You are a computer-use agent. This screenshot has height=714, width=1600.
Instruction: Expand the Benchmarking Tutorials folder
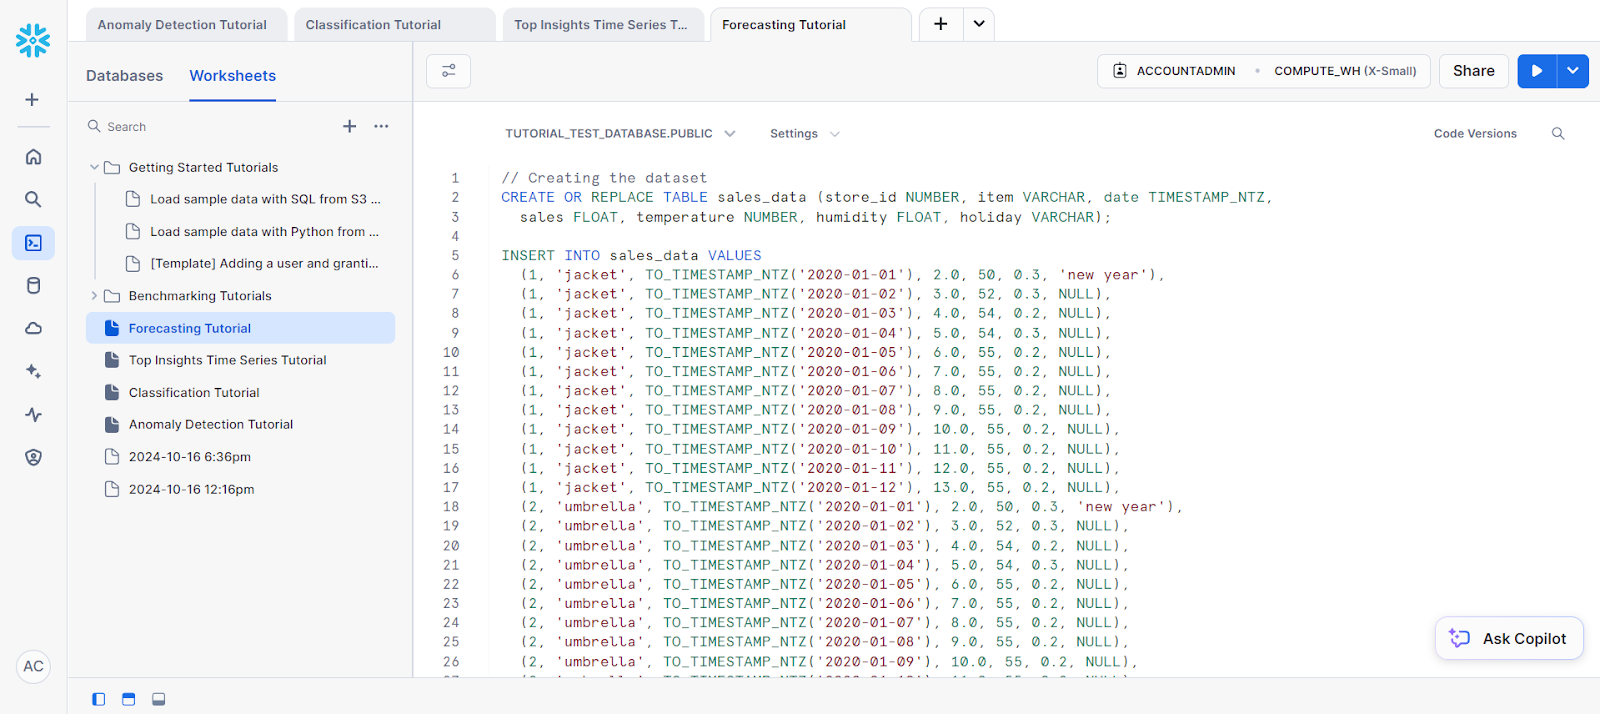click(x=94, y=296)
